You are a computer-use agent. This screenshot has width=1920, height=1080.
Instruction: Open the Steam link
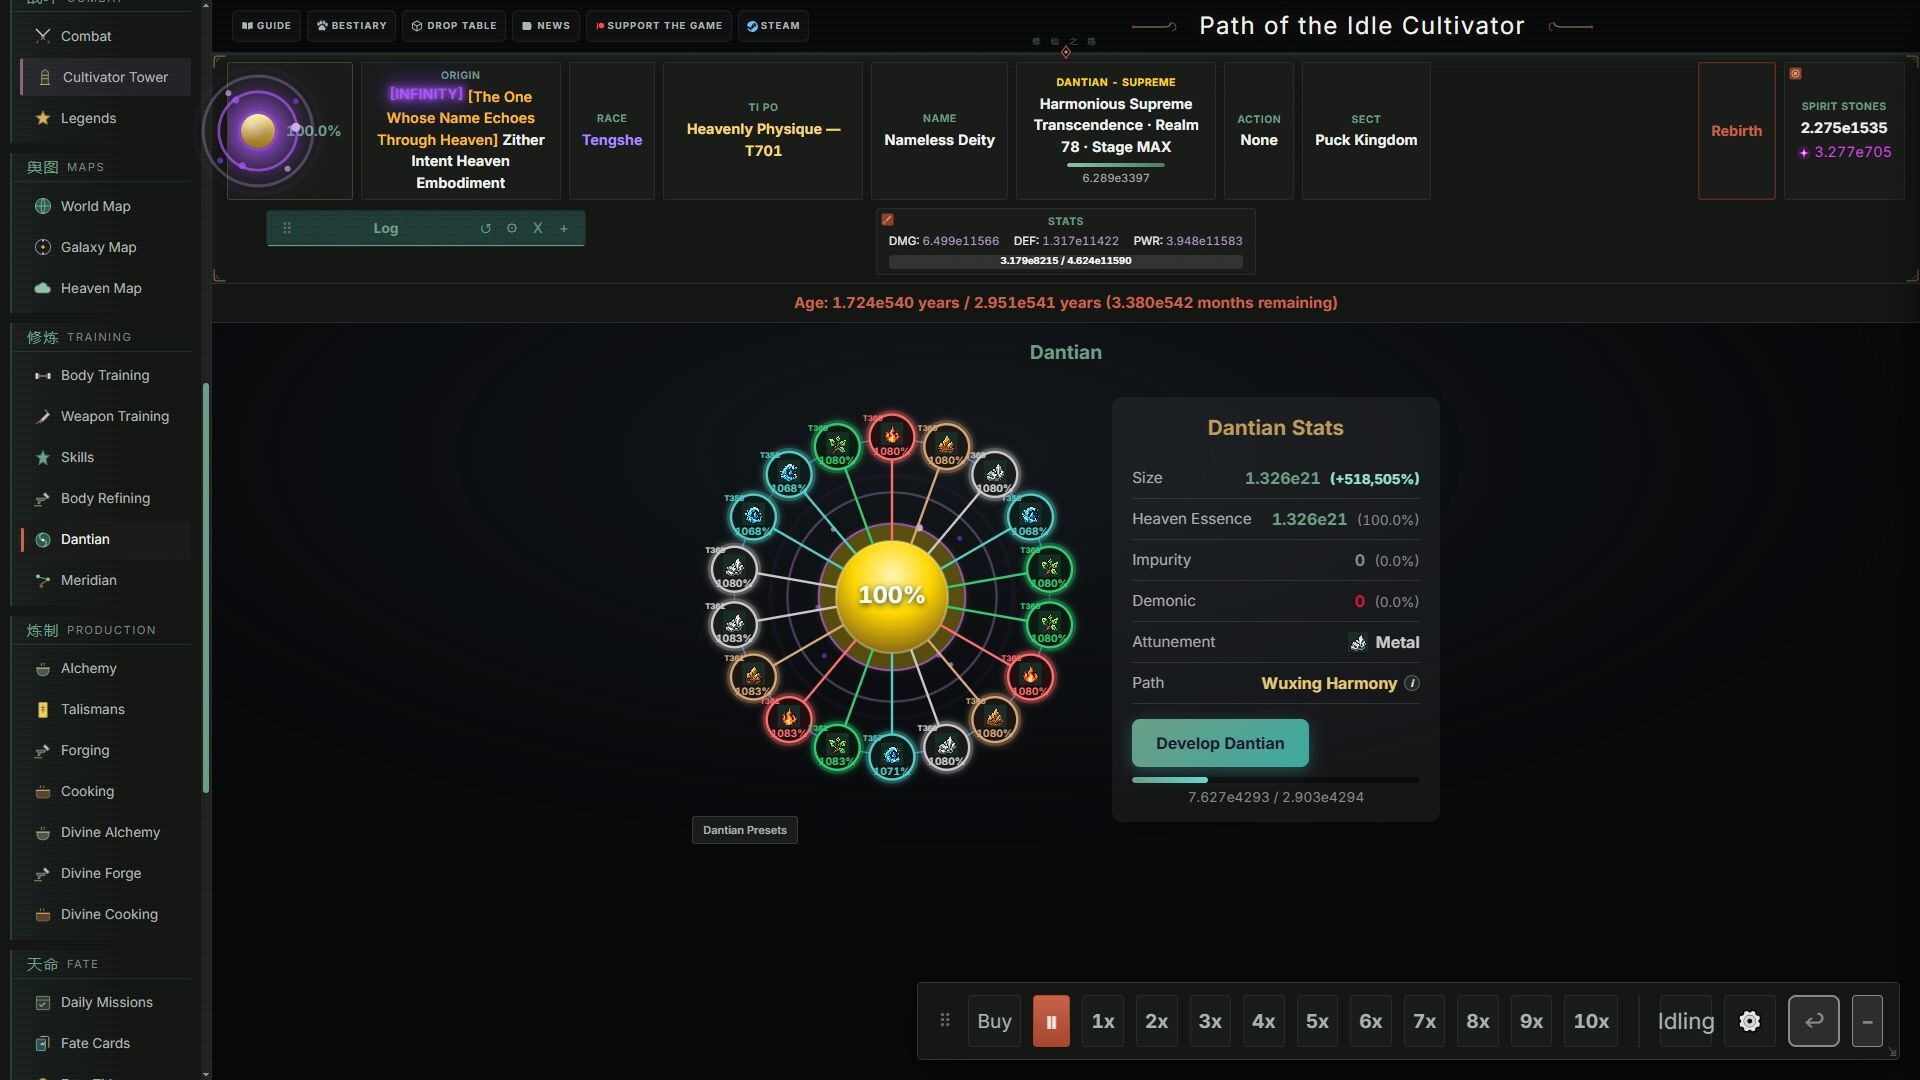point(773,26)
